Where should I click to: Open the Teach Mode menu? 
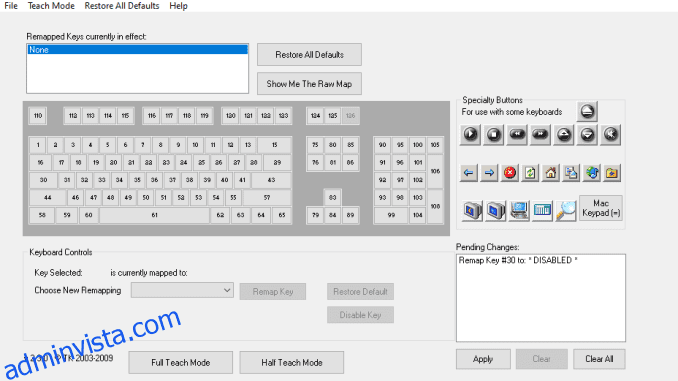coord(51,6)
